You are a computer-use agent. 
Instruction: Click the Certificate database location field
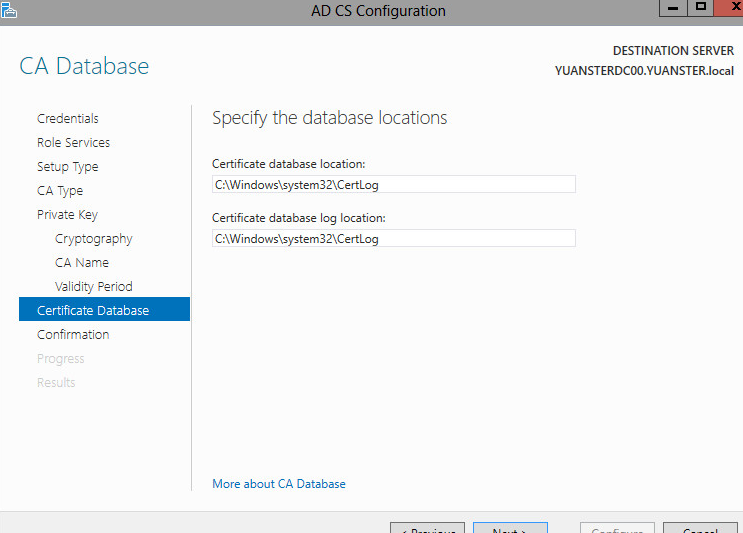click(394, 184)
